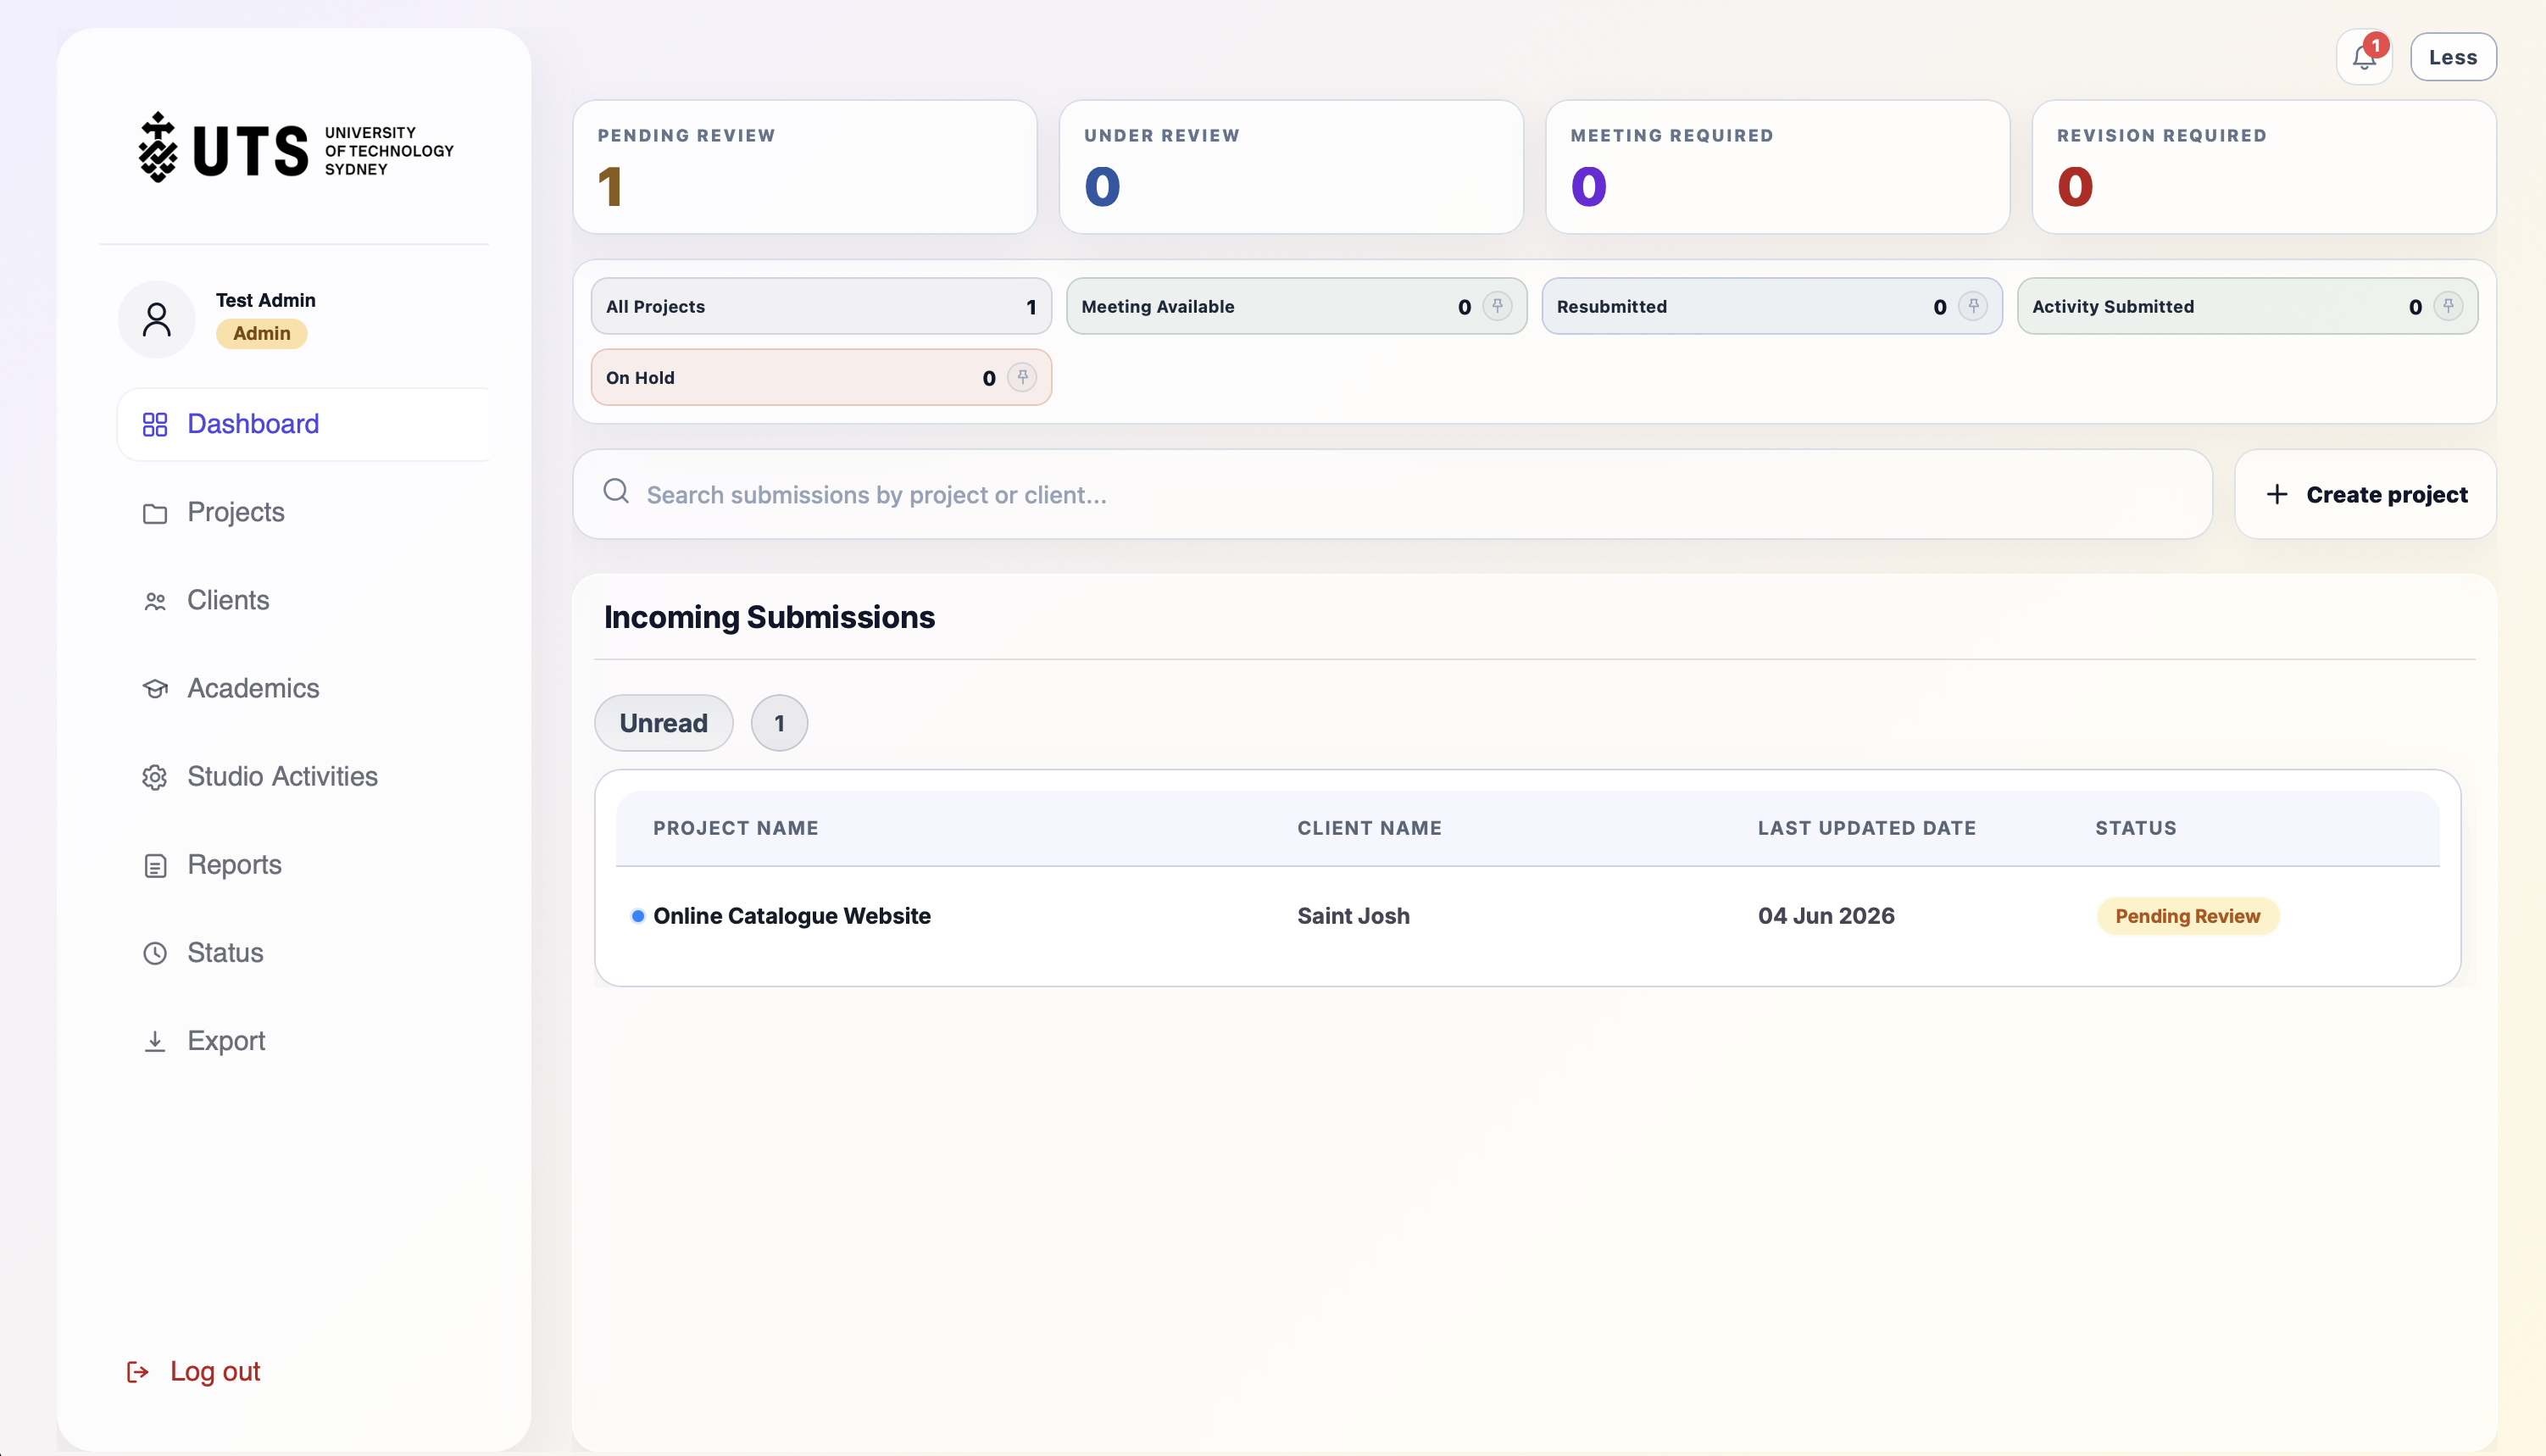
Task: Click the Export download icon
Action: [x=155, y=1041]
